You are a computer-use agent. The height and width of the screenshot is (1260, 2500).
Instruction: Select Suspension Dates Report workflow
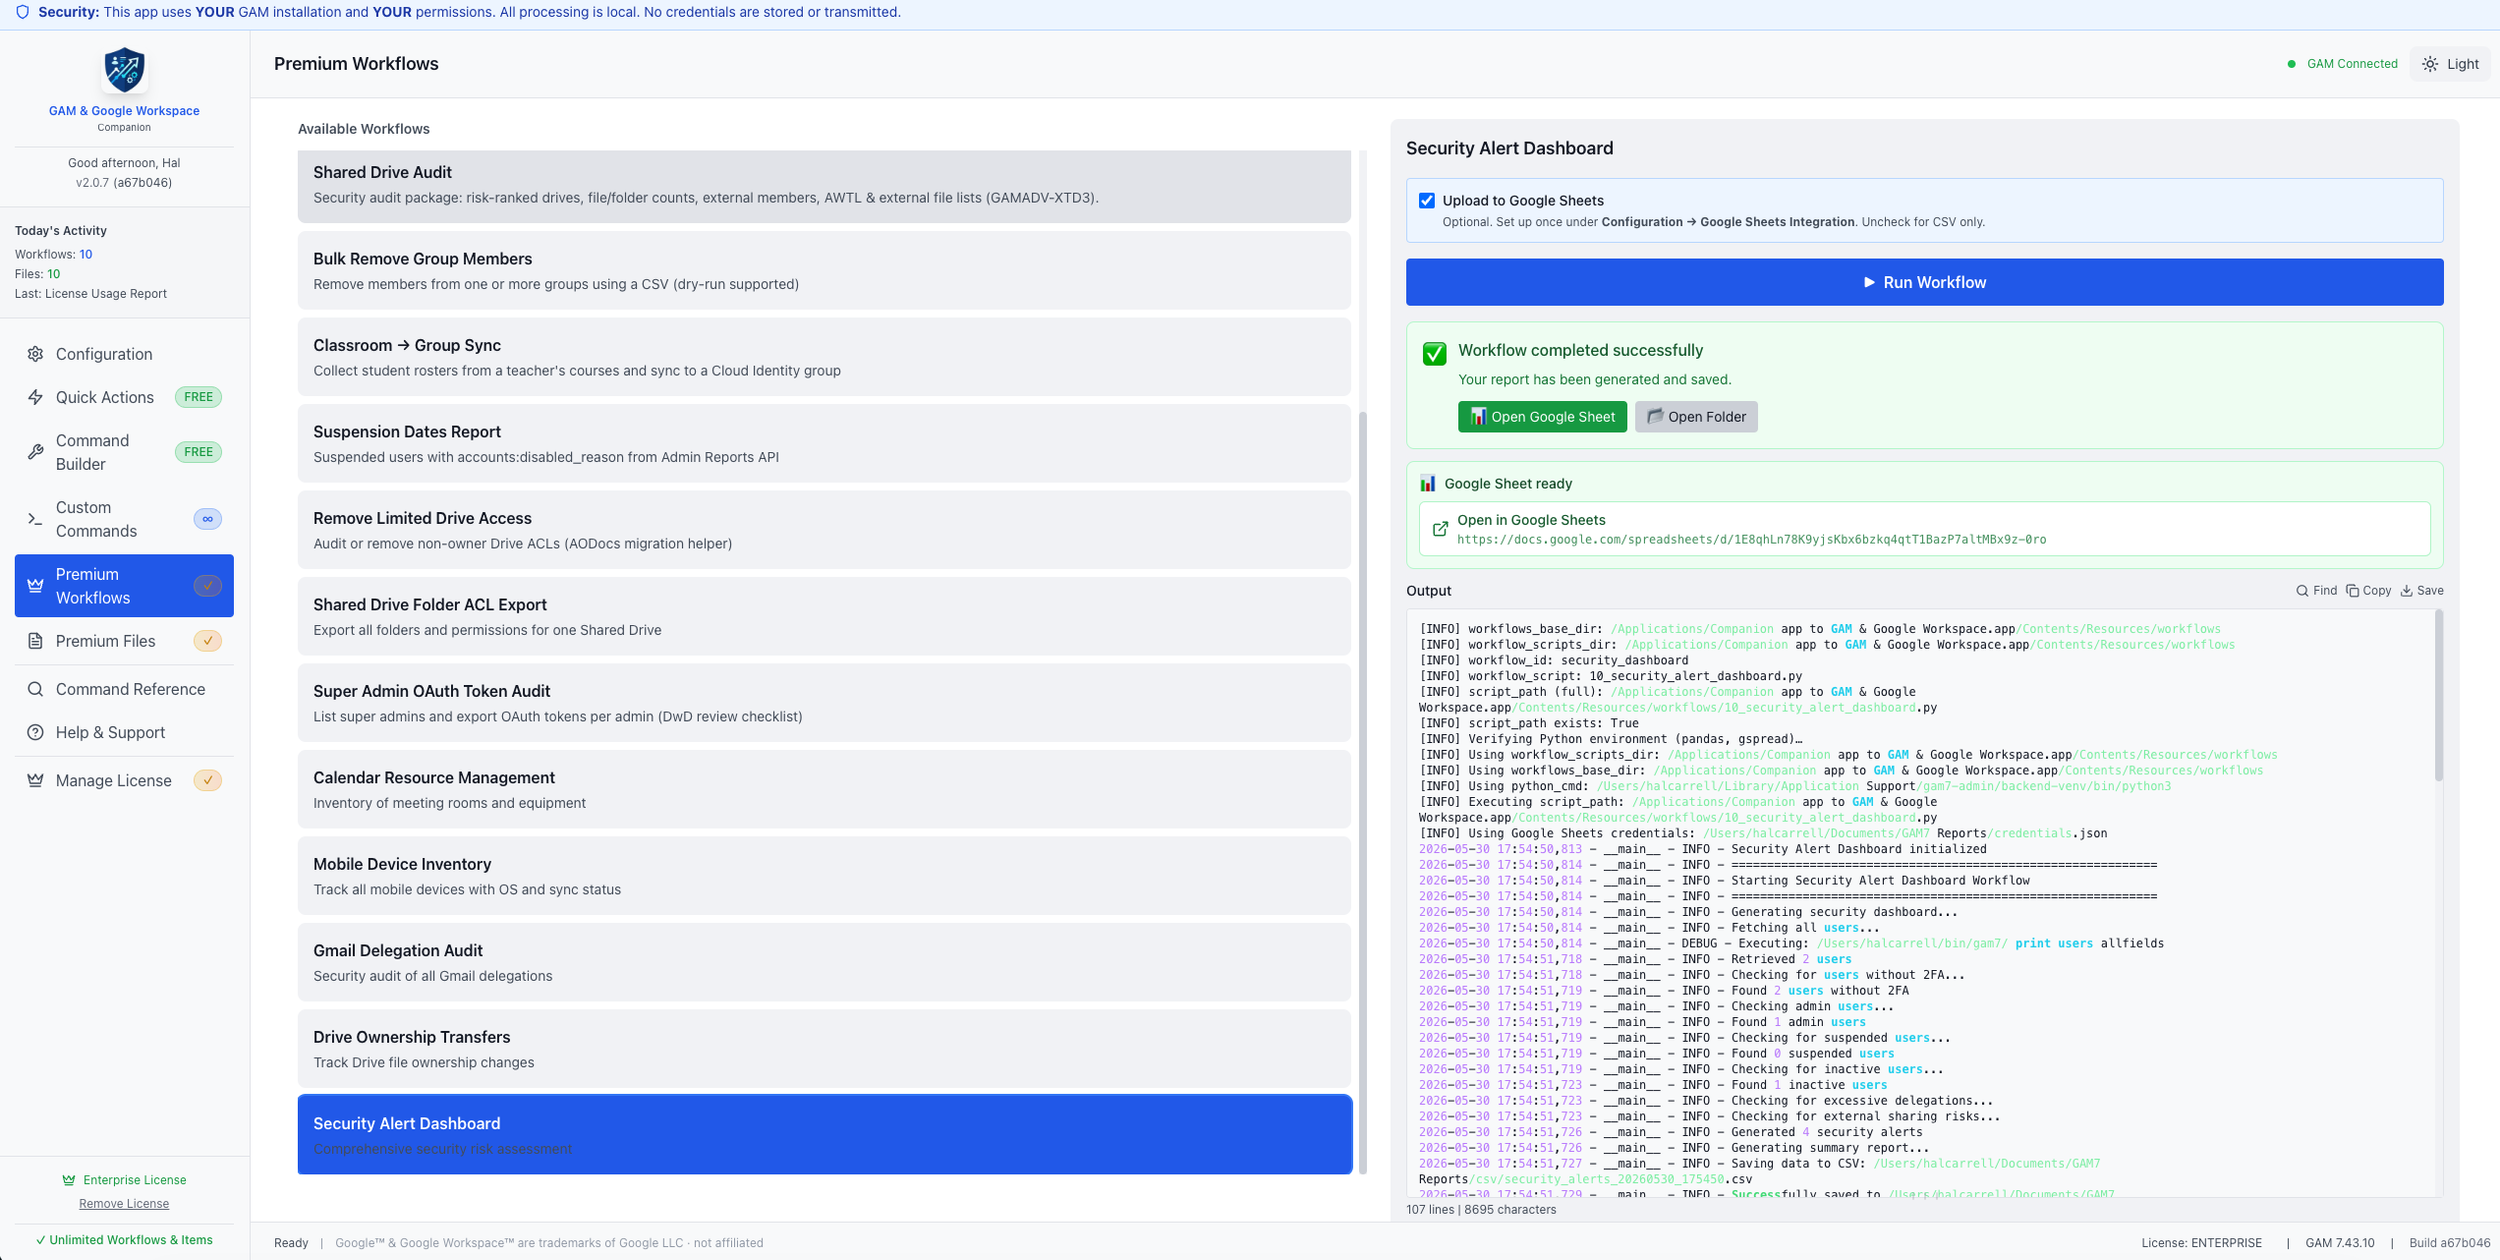pyautogui.click(x=824, y=444)
